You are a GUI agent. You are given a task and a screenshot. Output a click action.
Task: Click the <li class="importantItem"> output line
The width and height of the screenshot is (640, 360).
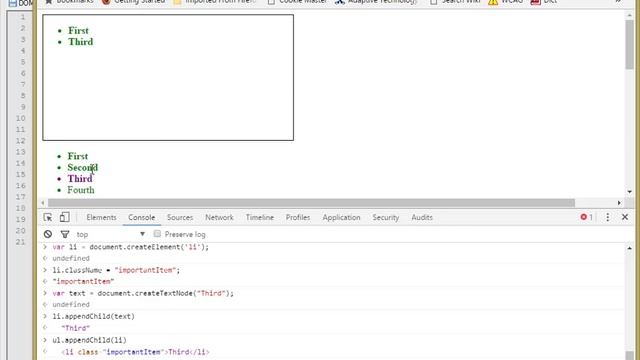coord(135,351)
